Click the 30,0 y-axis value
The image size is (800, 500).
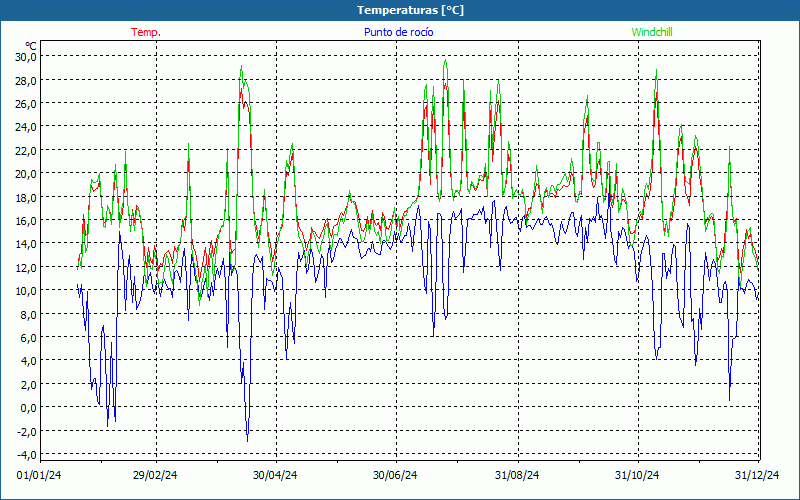(26, 57)
